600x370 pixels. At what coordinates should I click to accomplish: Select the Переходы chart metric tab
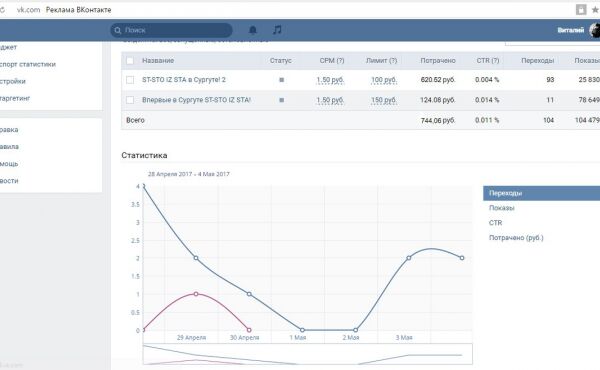pos(541,193)
